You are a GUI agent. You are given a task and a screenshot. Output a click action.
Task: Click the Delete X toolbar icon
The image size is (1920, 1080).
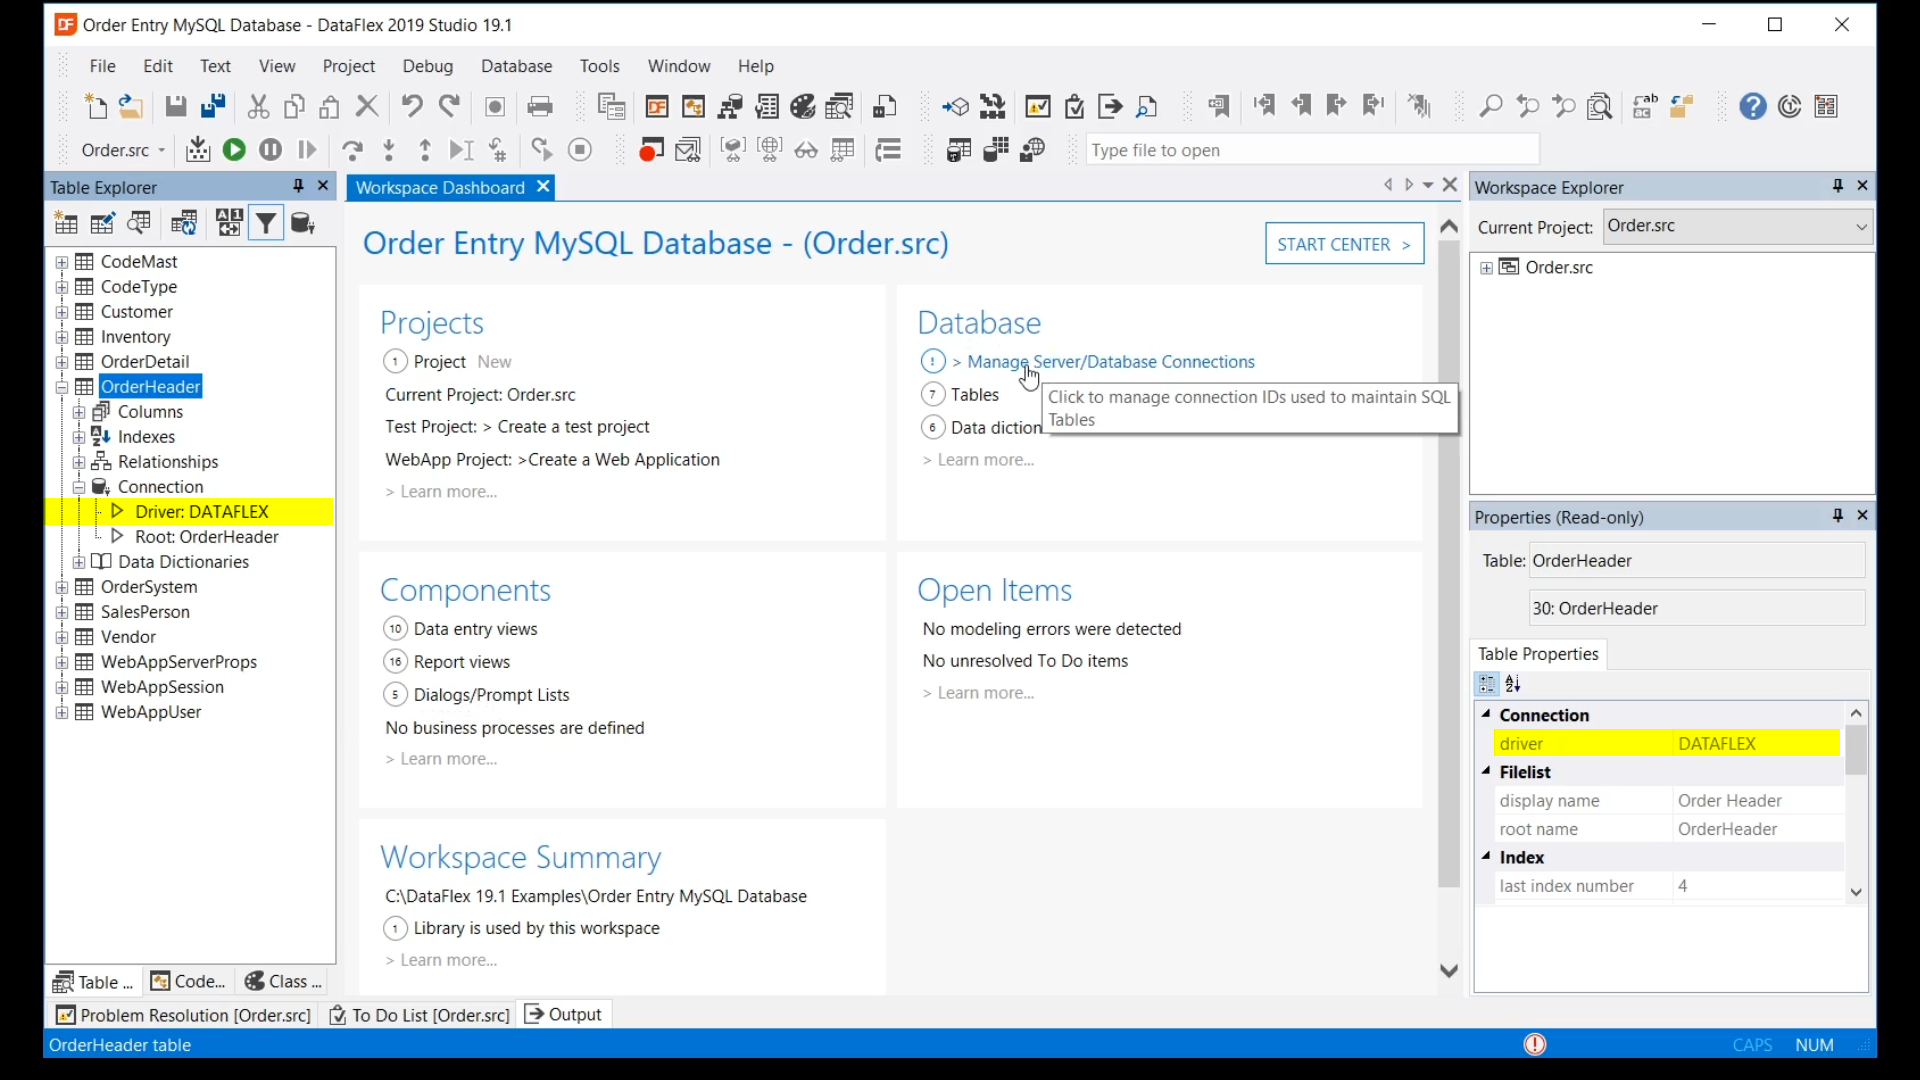pos(367,106)
